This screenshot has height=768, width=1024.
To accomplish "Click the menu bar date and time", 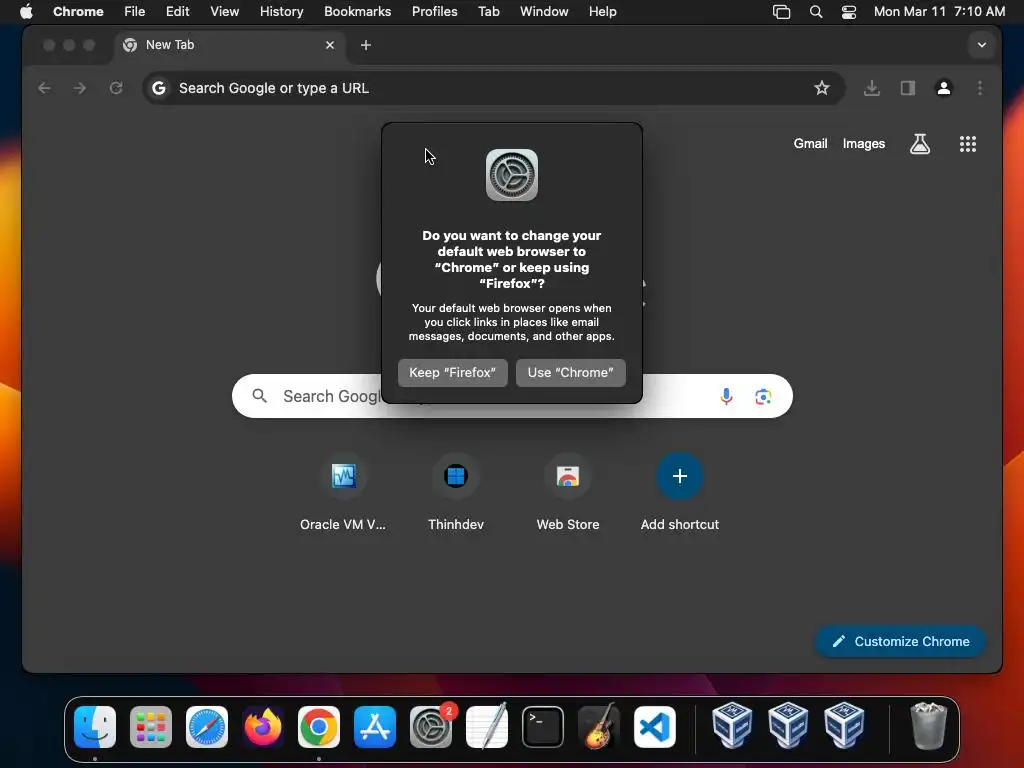I will 939,12.
